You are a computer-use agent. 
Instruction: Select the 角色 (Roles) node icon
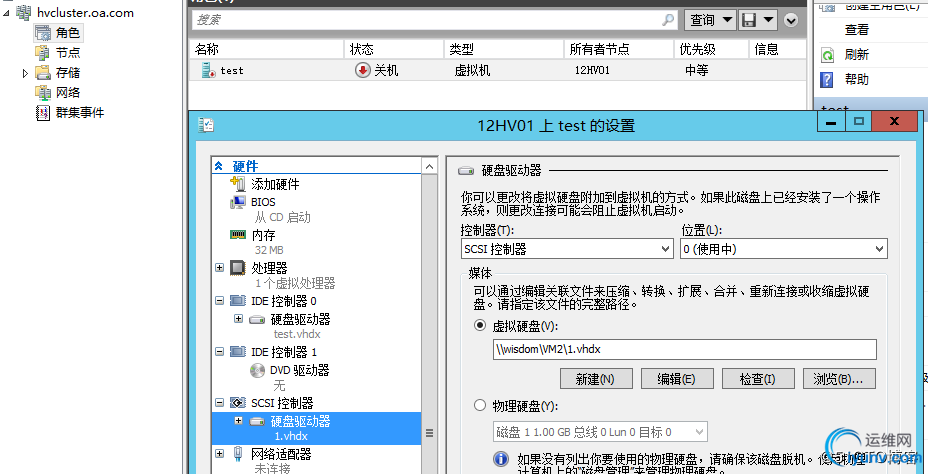[43, 33]
